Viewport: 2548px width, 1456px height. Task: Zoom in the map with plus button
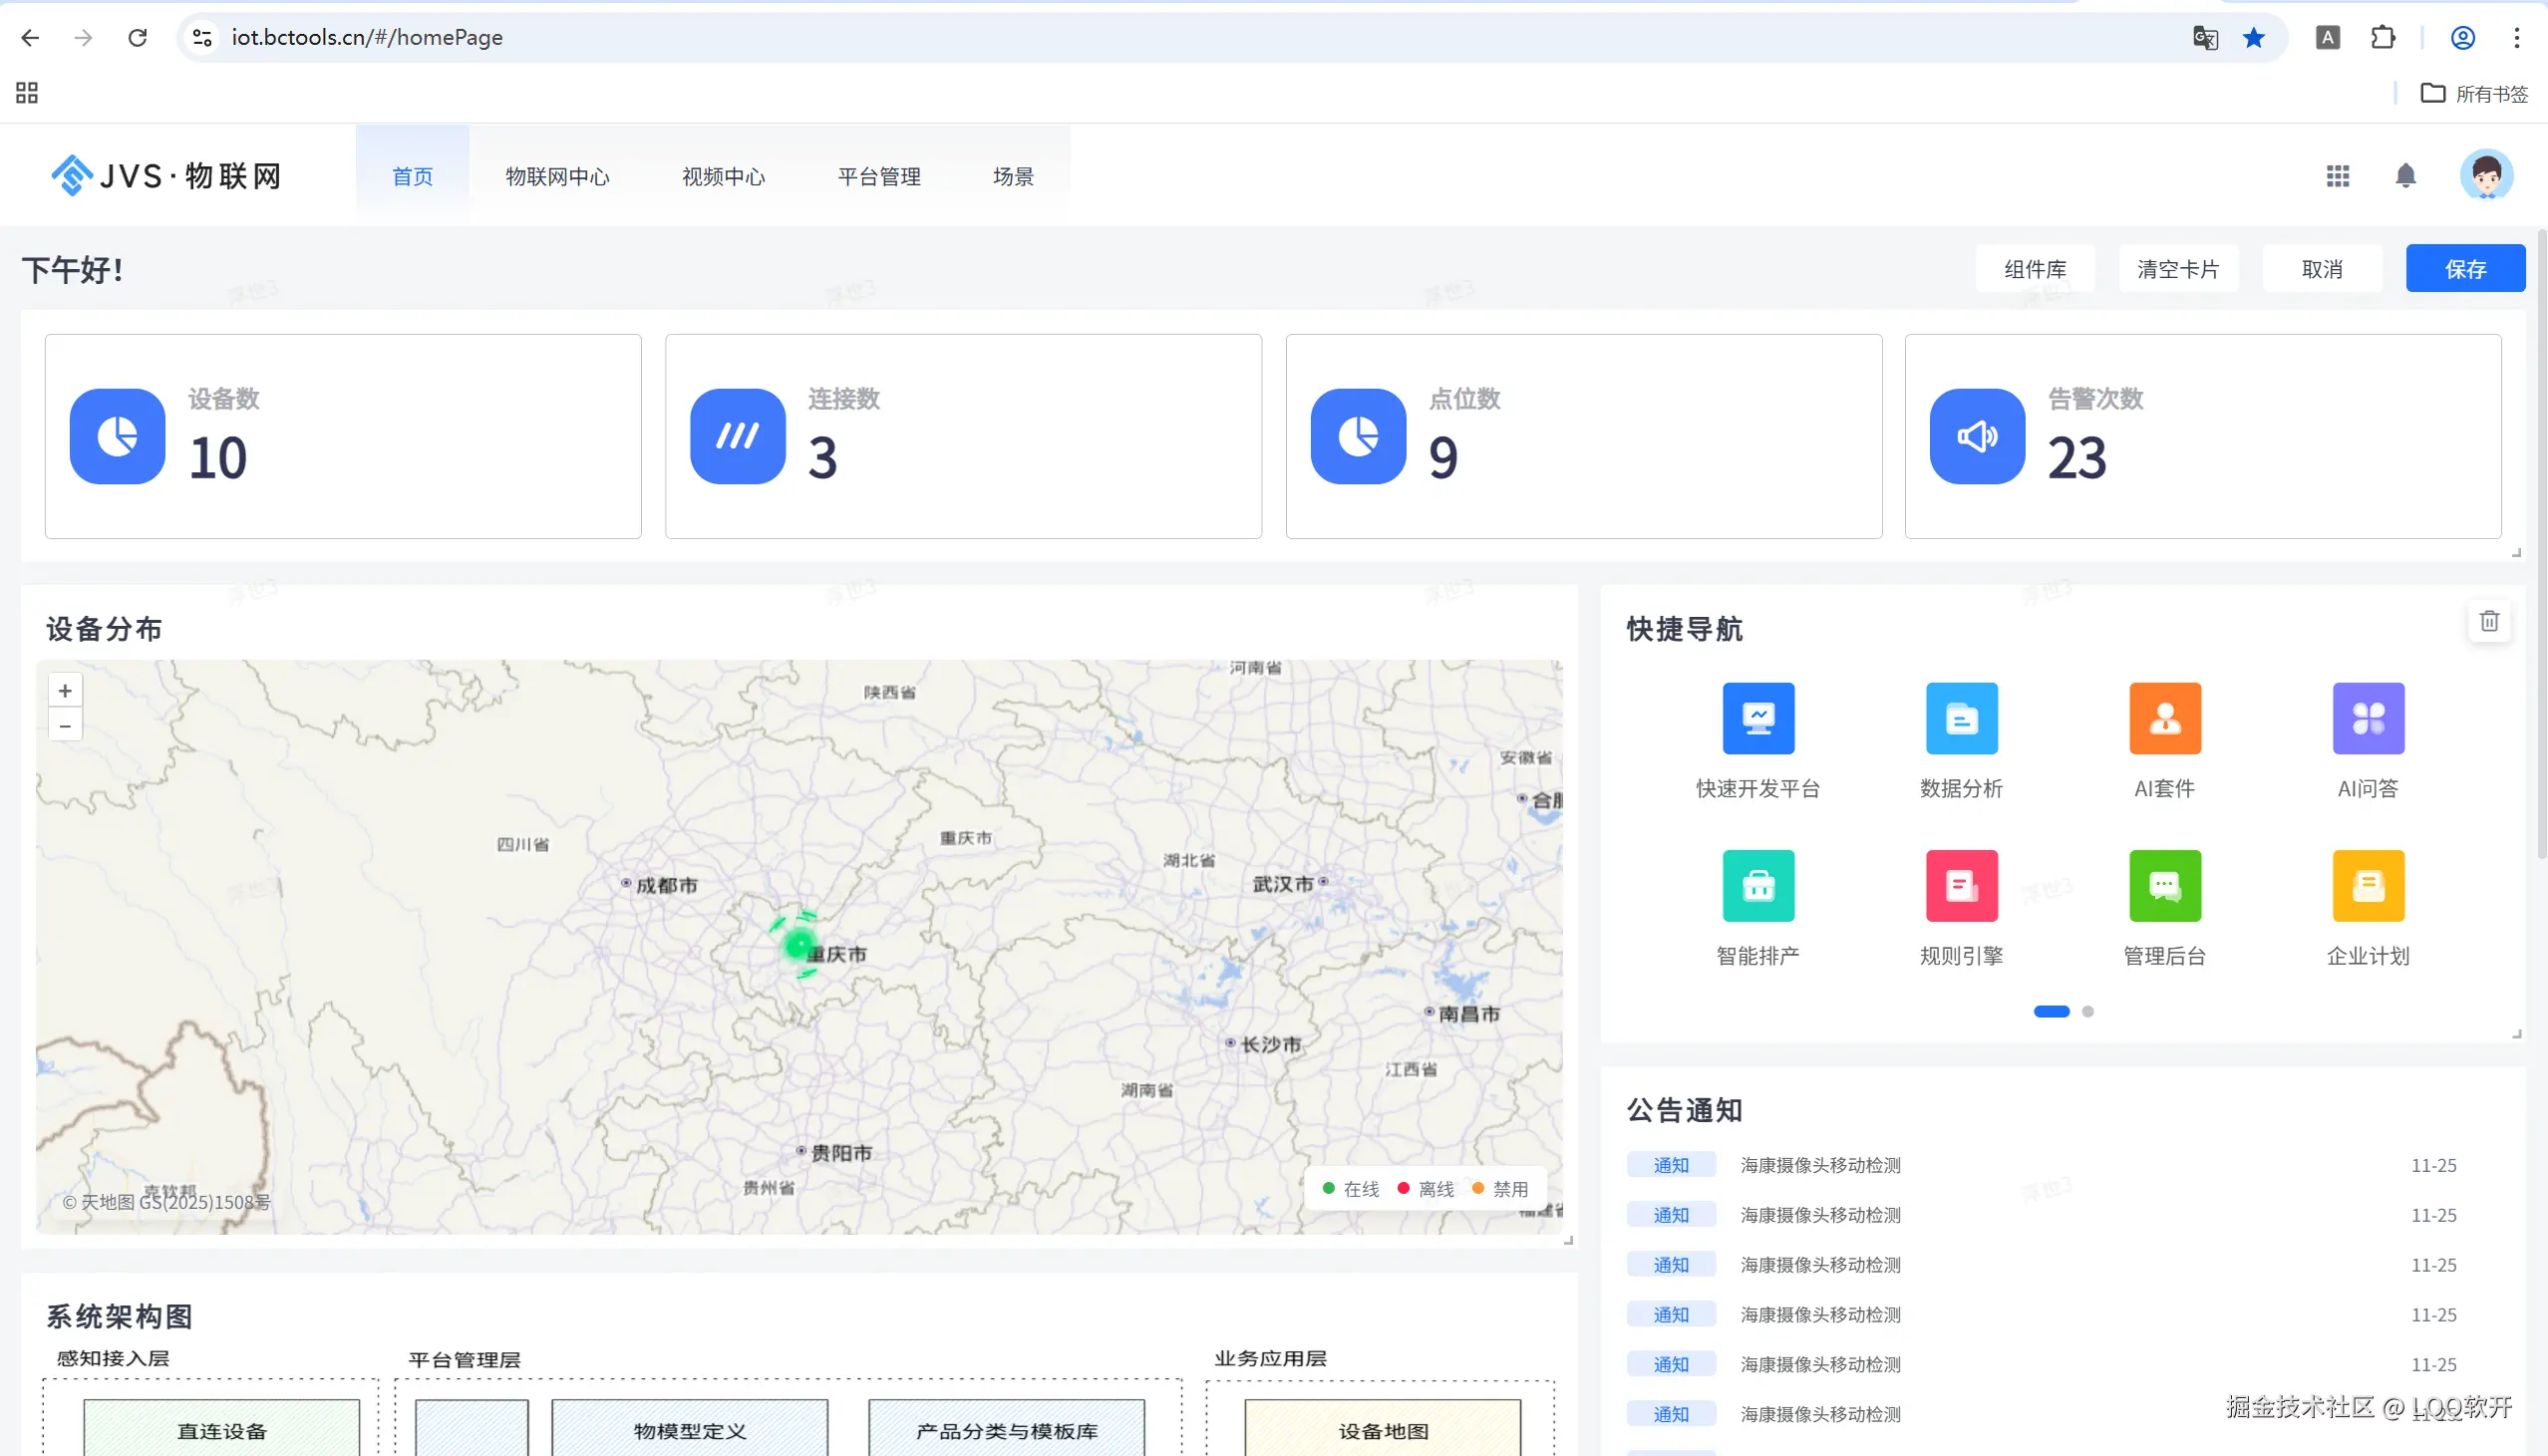pyautogui.click(x=65, y=690)
